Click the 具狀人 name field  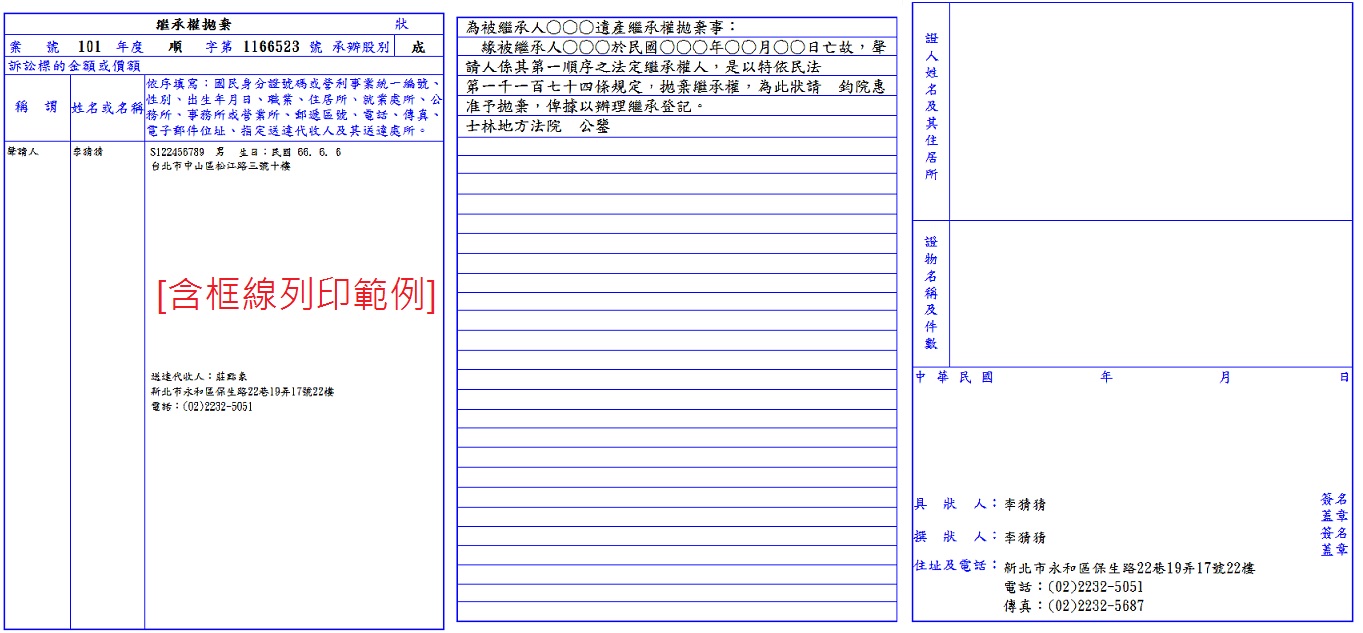(x=1025, y=506)
